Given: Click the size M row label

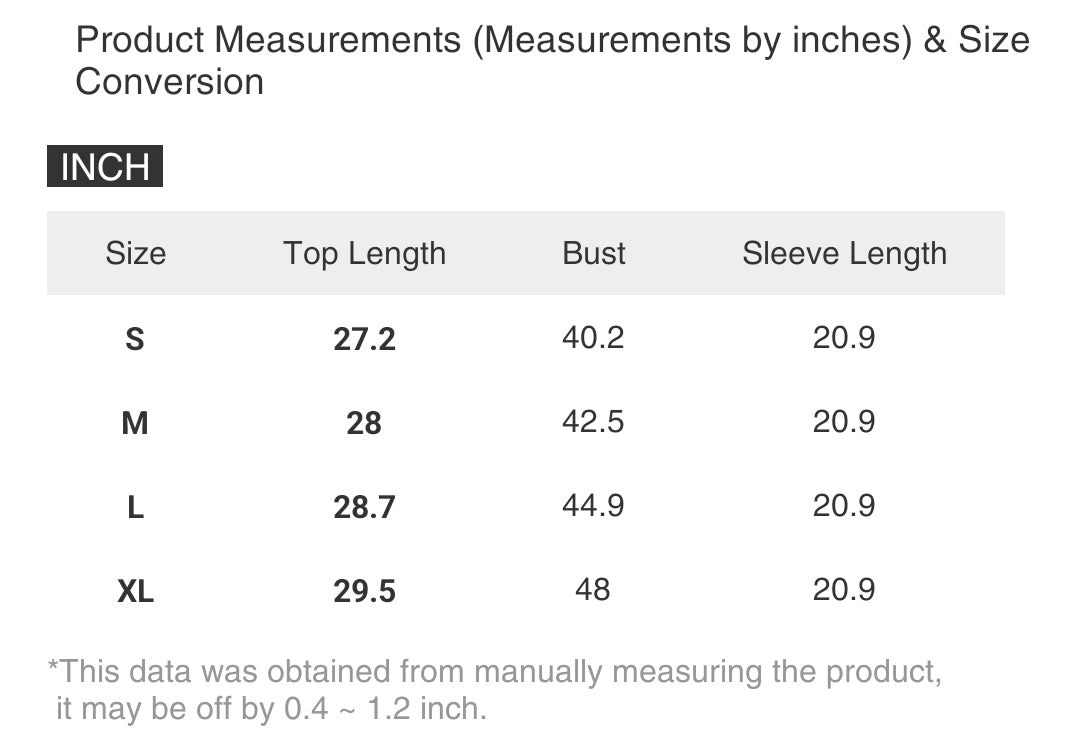Looking at the screenshot, I should (x=135, y=423).
